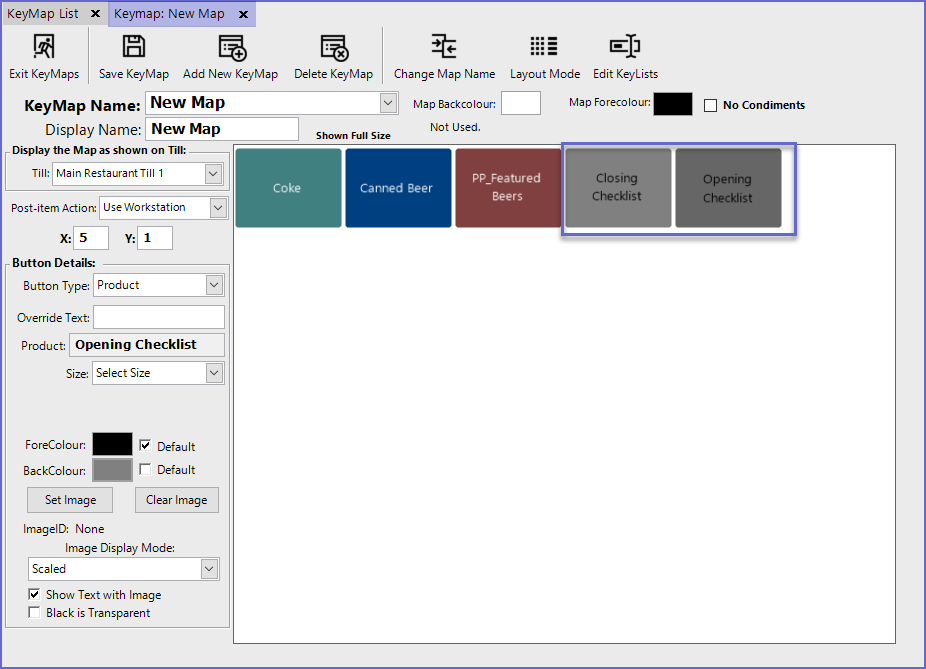Enable Black is Transparent option
Viewport: 926px width, 669px height.
point(36,613)
